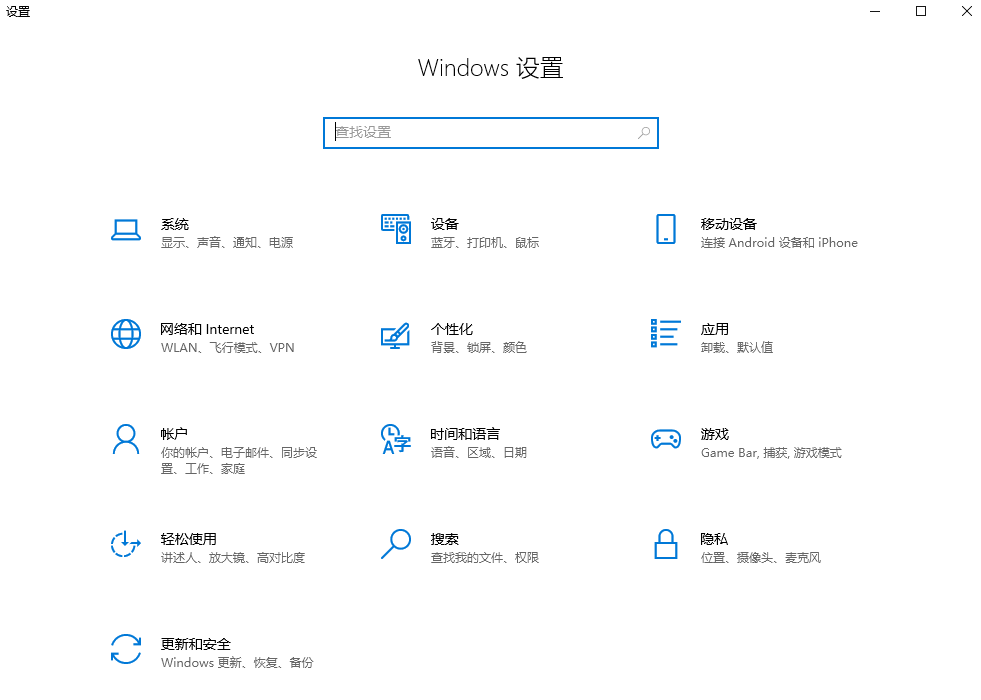Open 系统 by clicking its text label
Viewport: 981px width, 700px height.
(175, 224)
